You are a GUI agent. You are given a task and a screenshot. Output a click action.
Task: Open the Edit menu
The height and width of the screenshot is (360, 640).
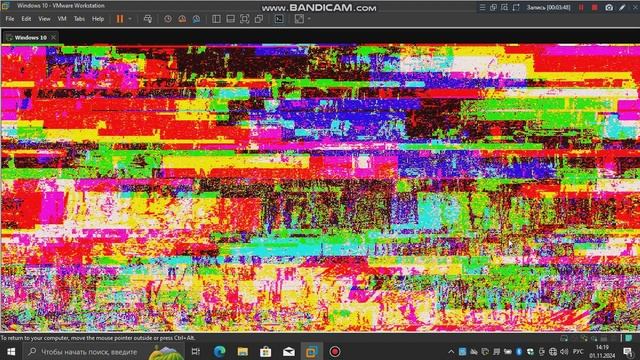tap(26, 19)
